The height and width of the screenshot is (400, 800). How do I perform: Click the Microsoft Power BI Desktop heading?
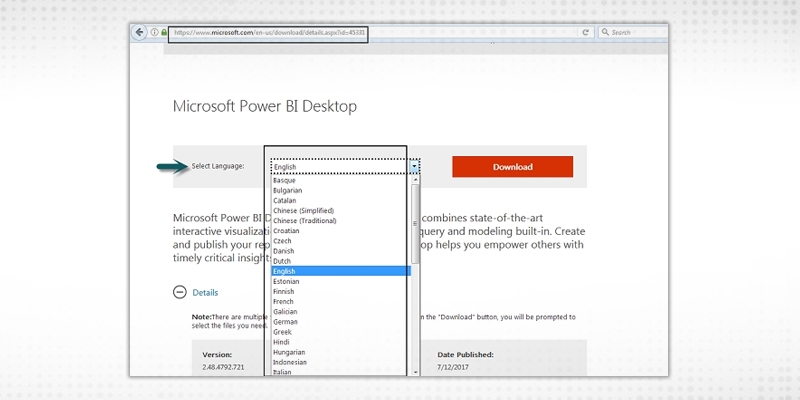(x=265, y=106)
